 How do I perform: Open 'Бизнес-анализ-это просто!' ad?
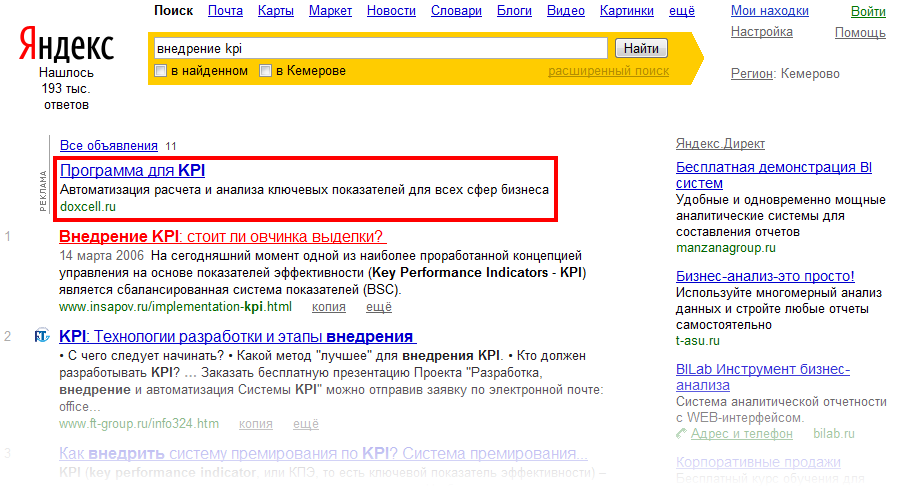click(765, 276)
